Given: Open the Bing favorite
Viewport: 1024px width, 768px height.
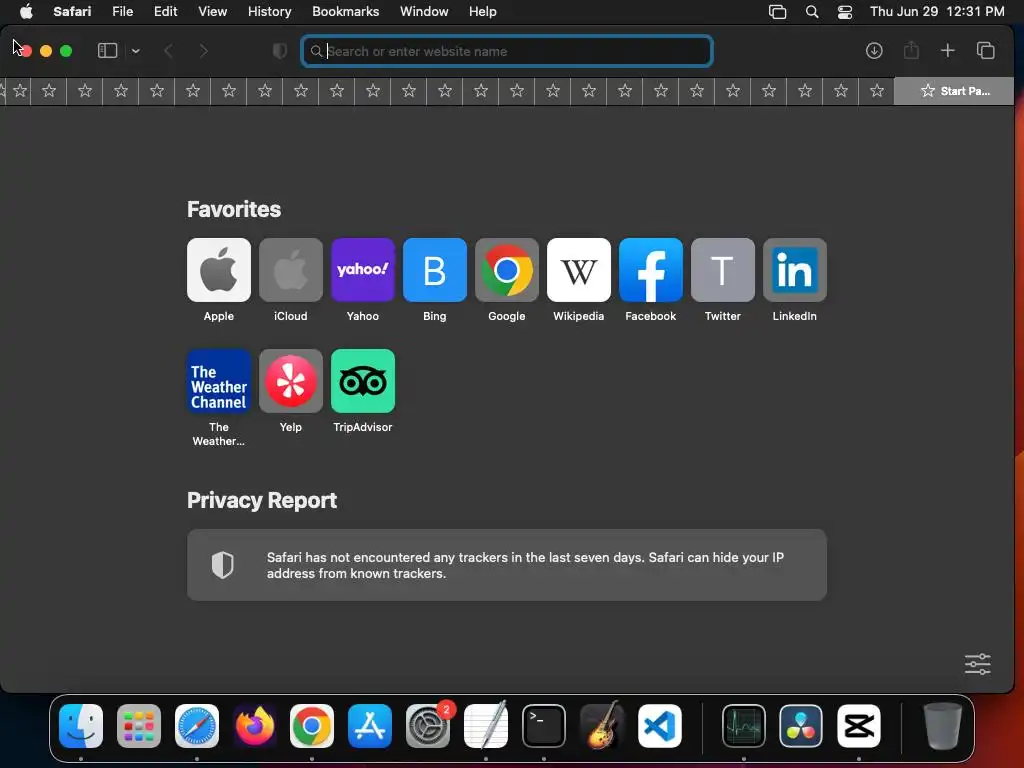Looking at the screenshot, I should tap(435, 270).
